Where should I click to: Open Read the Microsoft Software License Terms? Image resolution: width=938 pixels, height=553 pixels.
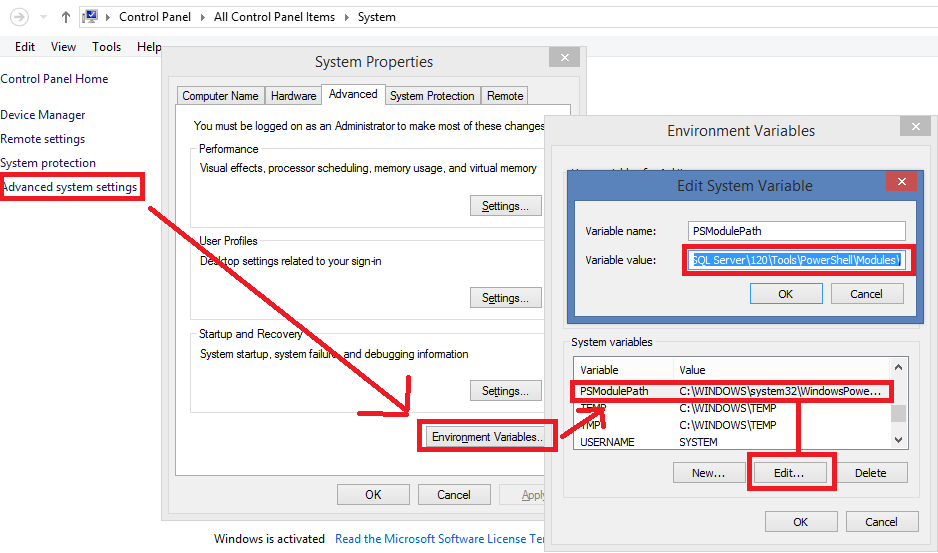pos(440,538)
